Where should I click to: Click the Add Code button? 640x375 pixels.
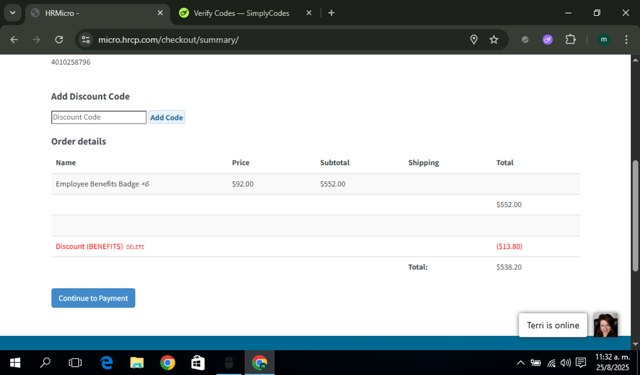[x=167, y=118]
